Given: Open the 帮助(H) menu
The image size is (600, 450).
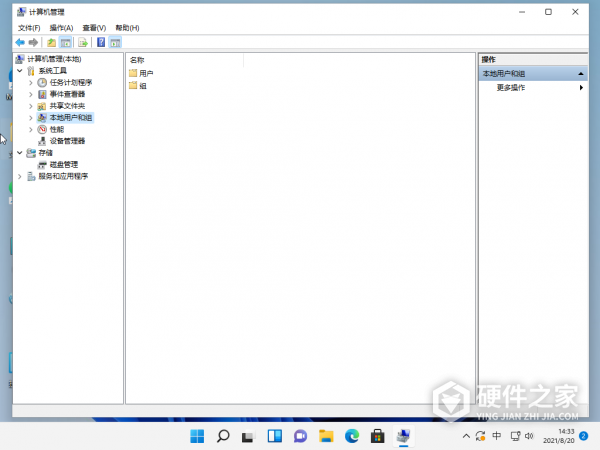Looking at the screenshot, I should tap(127, 28).
